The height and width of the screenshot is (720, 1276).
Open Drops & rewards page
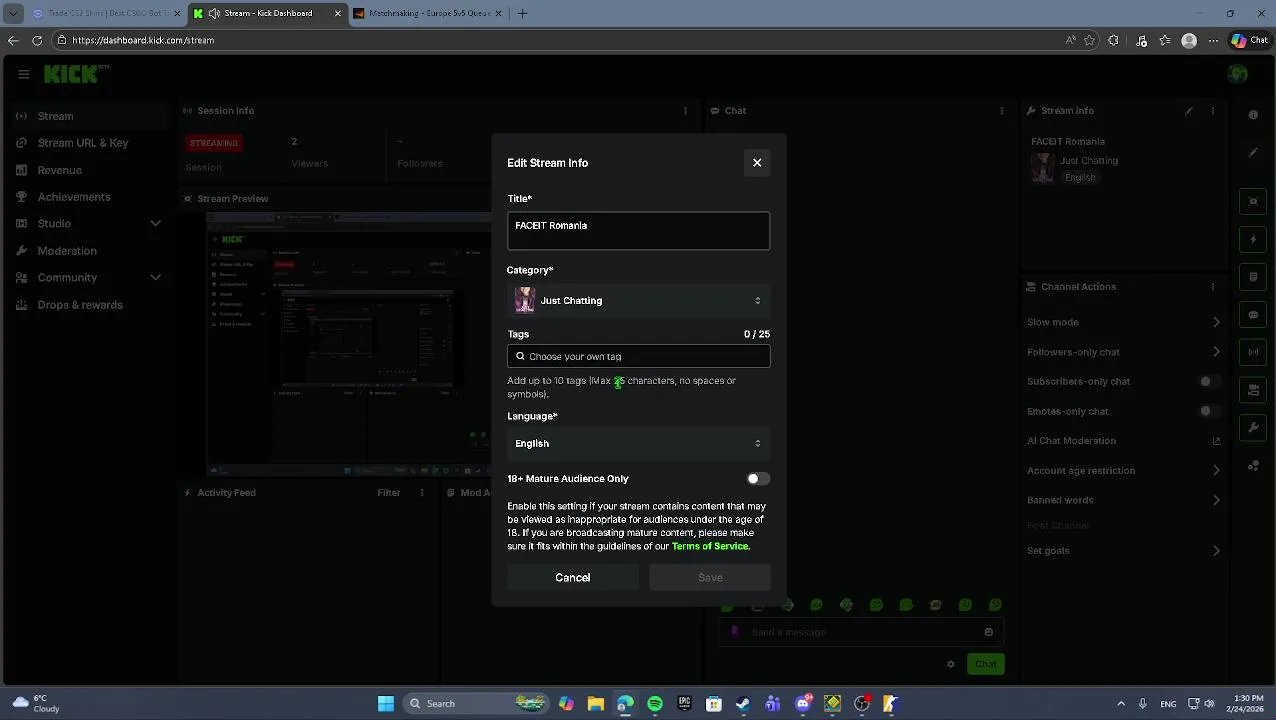[86, 305]
